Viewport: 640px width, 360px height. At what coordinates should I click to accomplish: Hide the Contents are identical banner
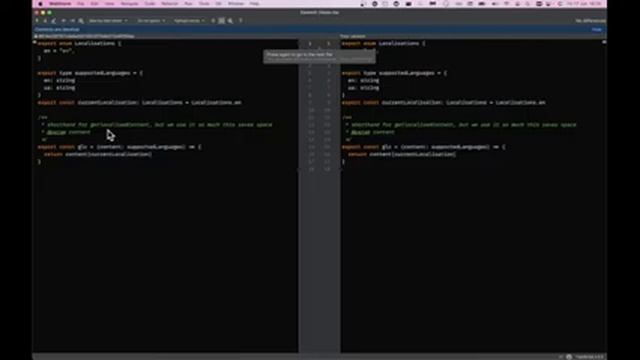tap(597, 29)
